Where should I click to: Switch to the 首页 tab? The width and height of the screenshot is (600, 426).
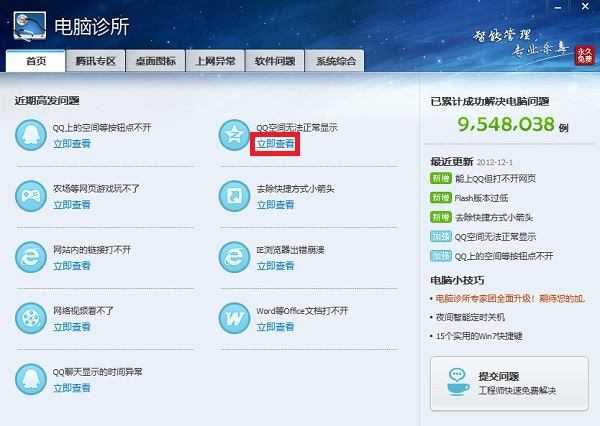point(36,61)
